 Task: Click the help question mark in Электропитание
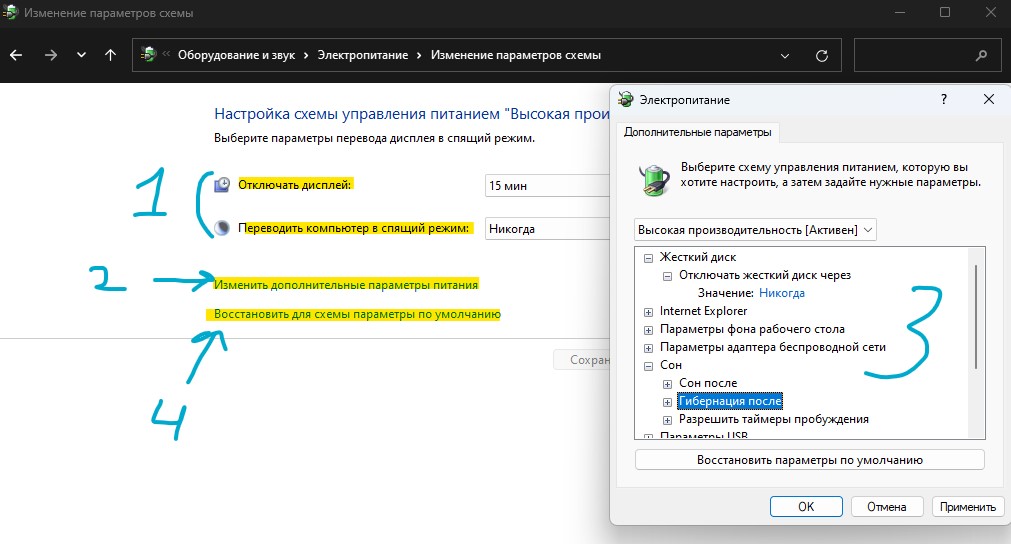click(x=943, y=99)
